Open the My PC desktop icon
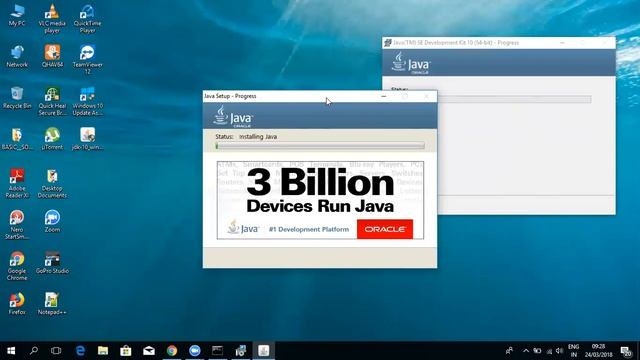Viewport: 640px width, 360px height. [x=17, y=16]
